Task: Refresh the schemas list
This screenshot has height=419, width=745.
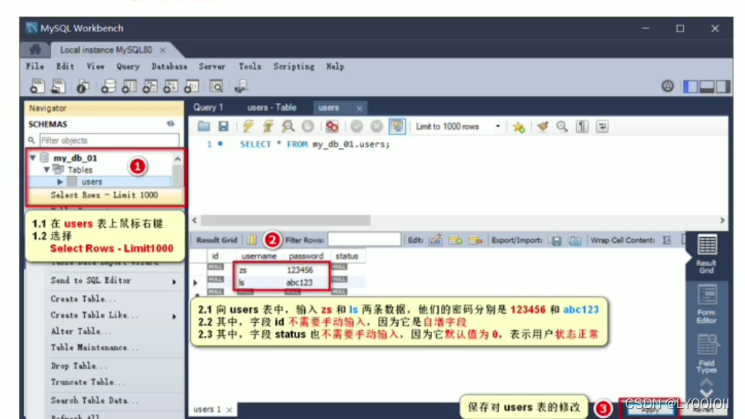Action: (x=171, y=124)
